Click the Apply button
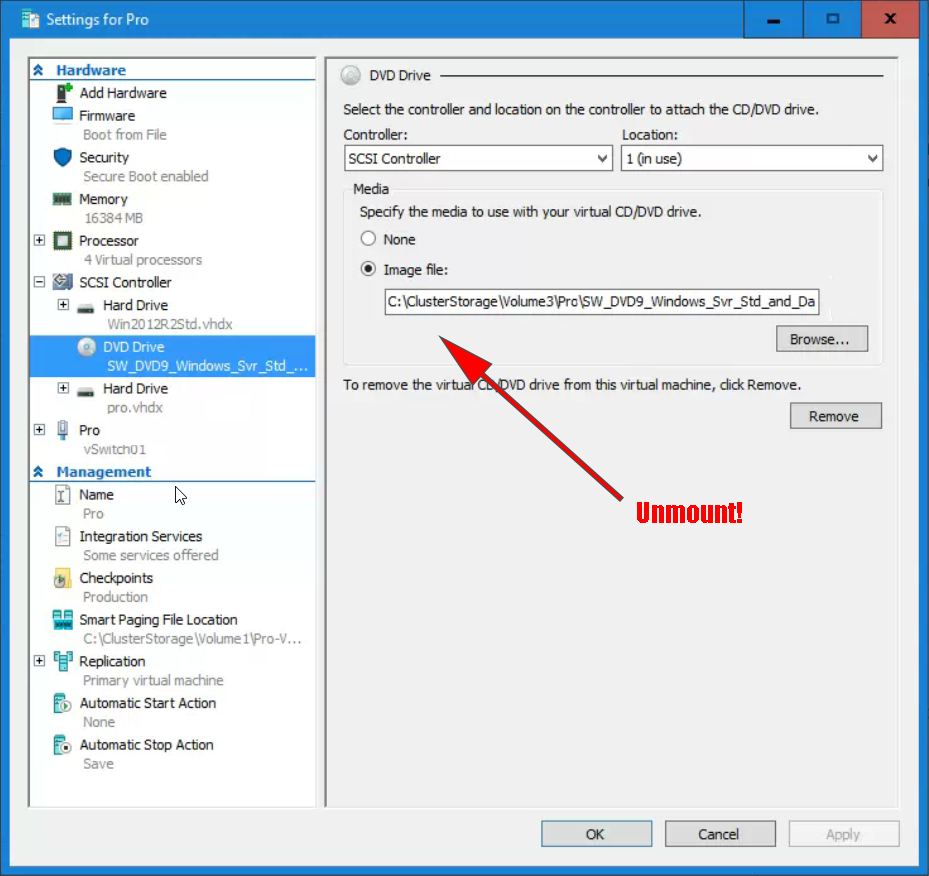 point(844,834)
